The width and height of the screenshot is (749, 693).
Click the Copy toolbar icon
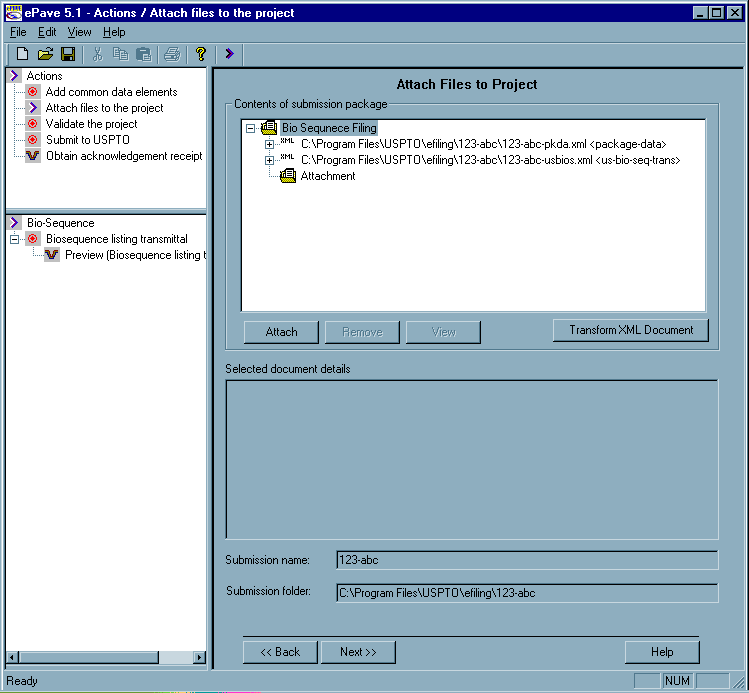pyautogui.click(x=120, y=54)
